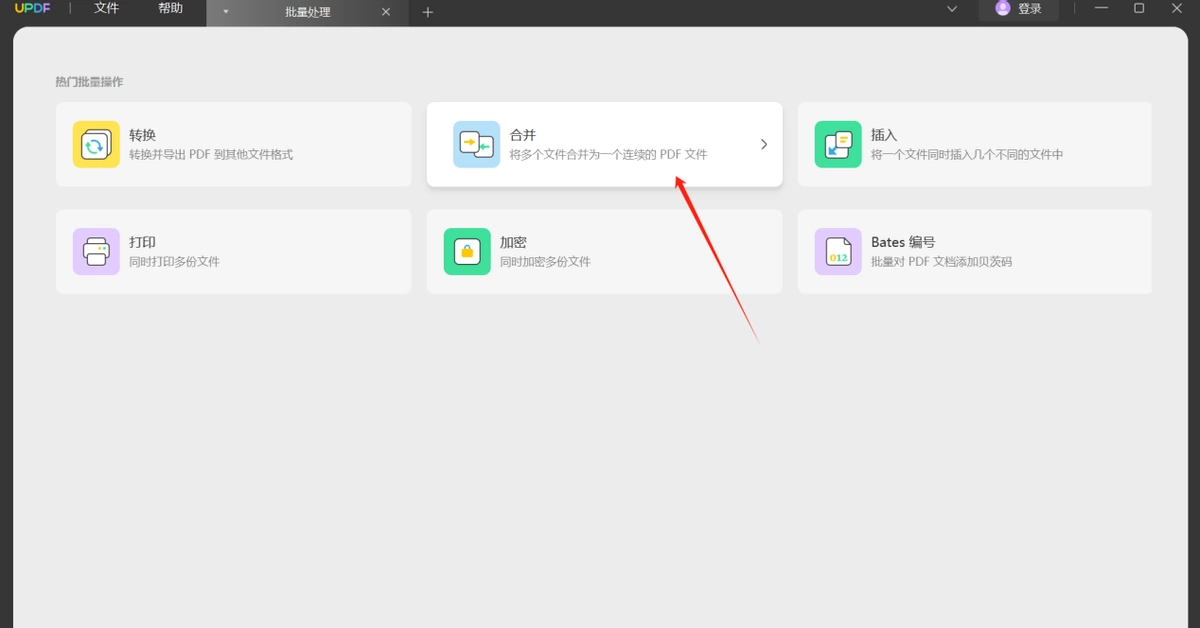Screen dimensions: 1200x628
Task: Click the 热门批量操作 section heading
Action: click(89, 82)
